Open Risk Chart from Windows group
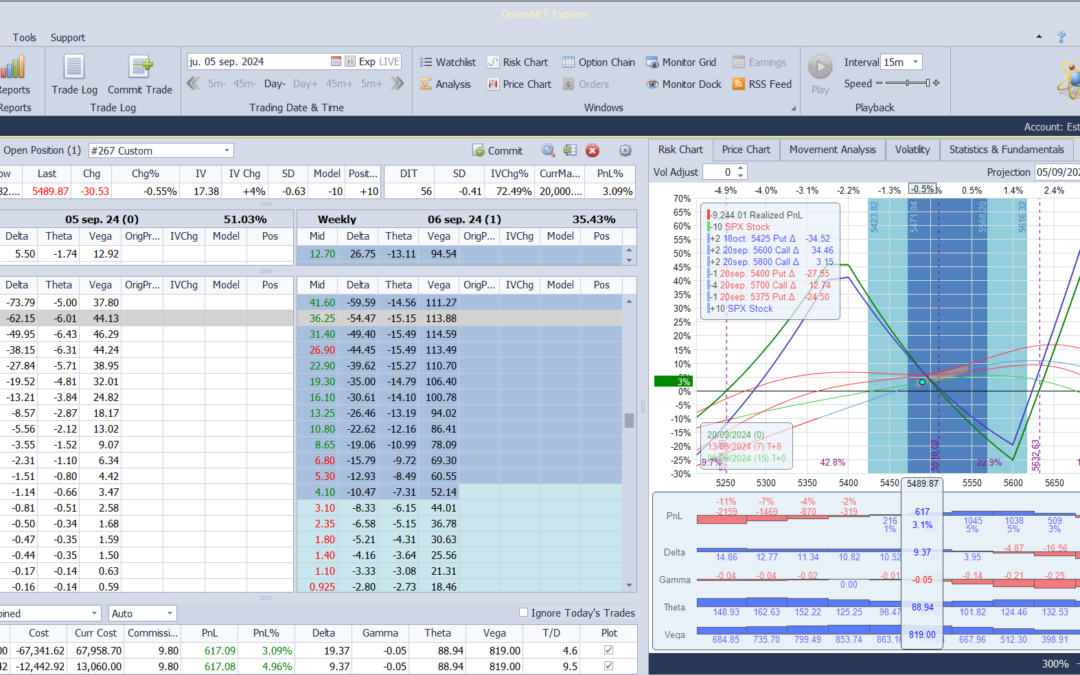Viewport: 1080px width, 675px height. click(x=517, y=62)
